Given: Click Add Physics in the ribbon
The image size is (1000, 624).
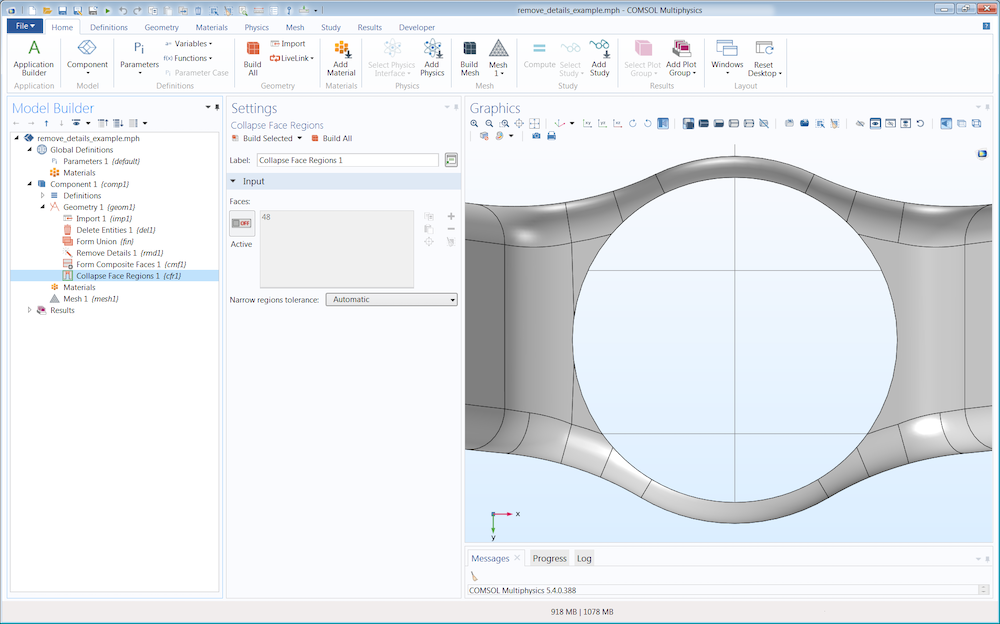Looking at the screenshot, I should point(432,57).
